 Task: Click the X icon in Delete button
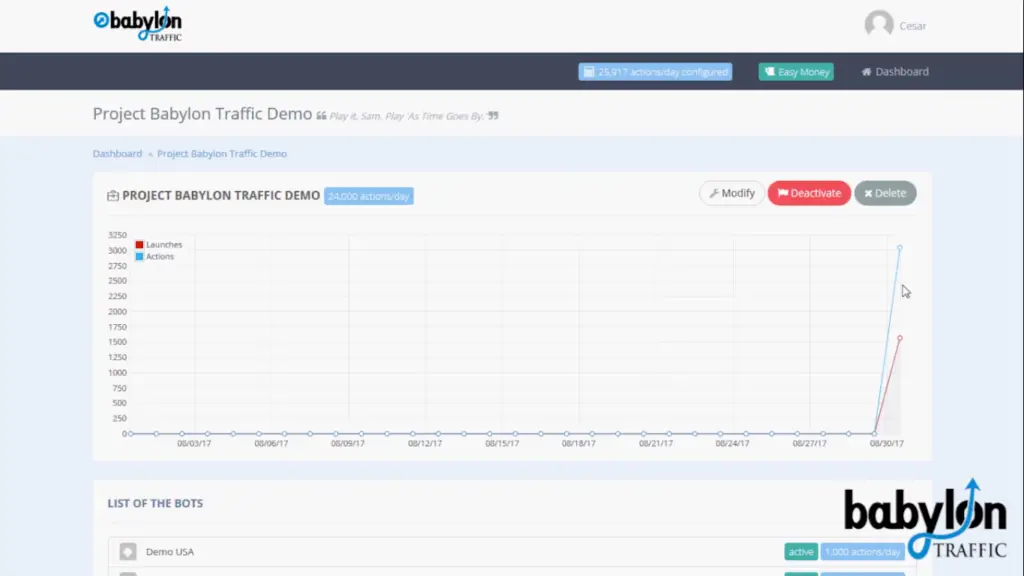(x=868, y=193)
